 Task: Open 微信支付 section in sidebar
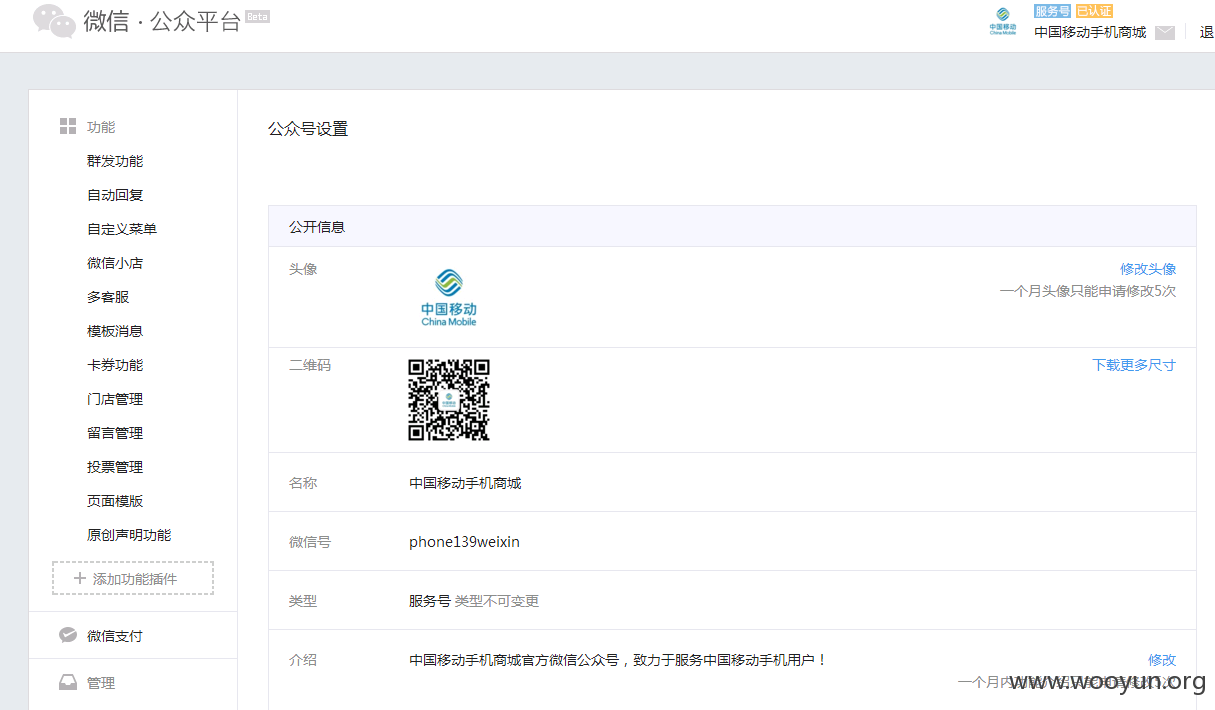[115, 636]
